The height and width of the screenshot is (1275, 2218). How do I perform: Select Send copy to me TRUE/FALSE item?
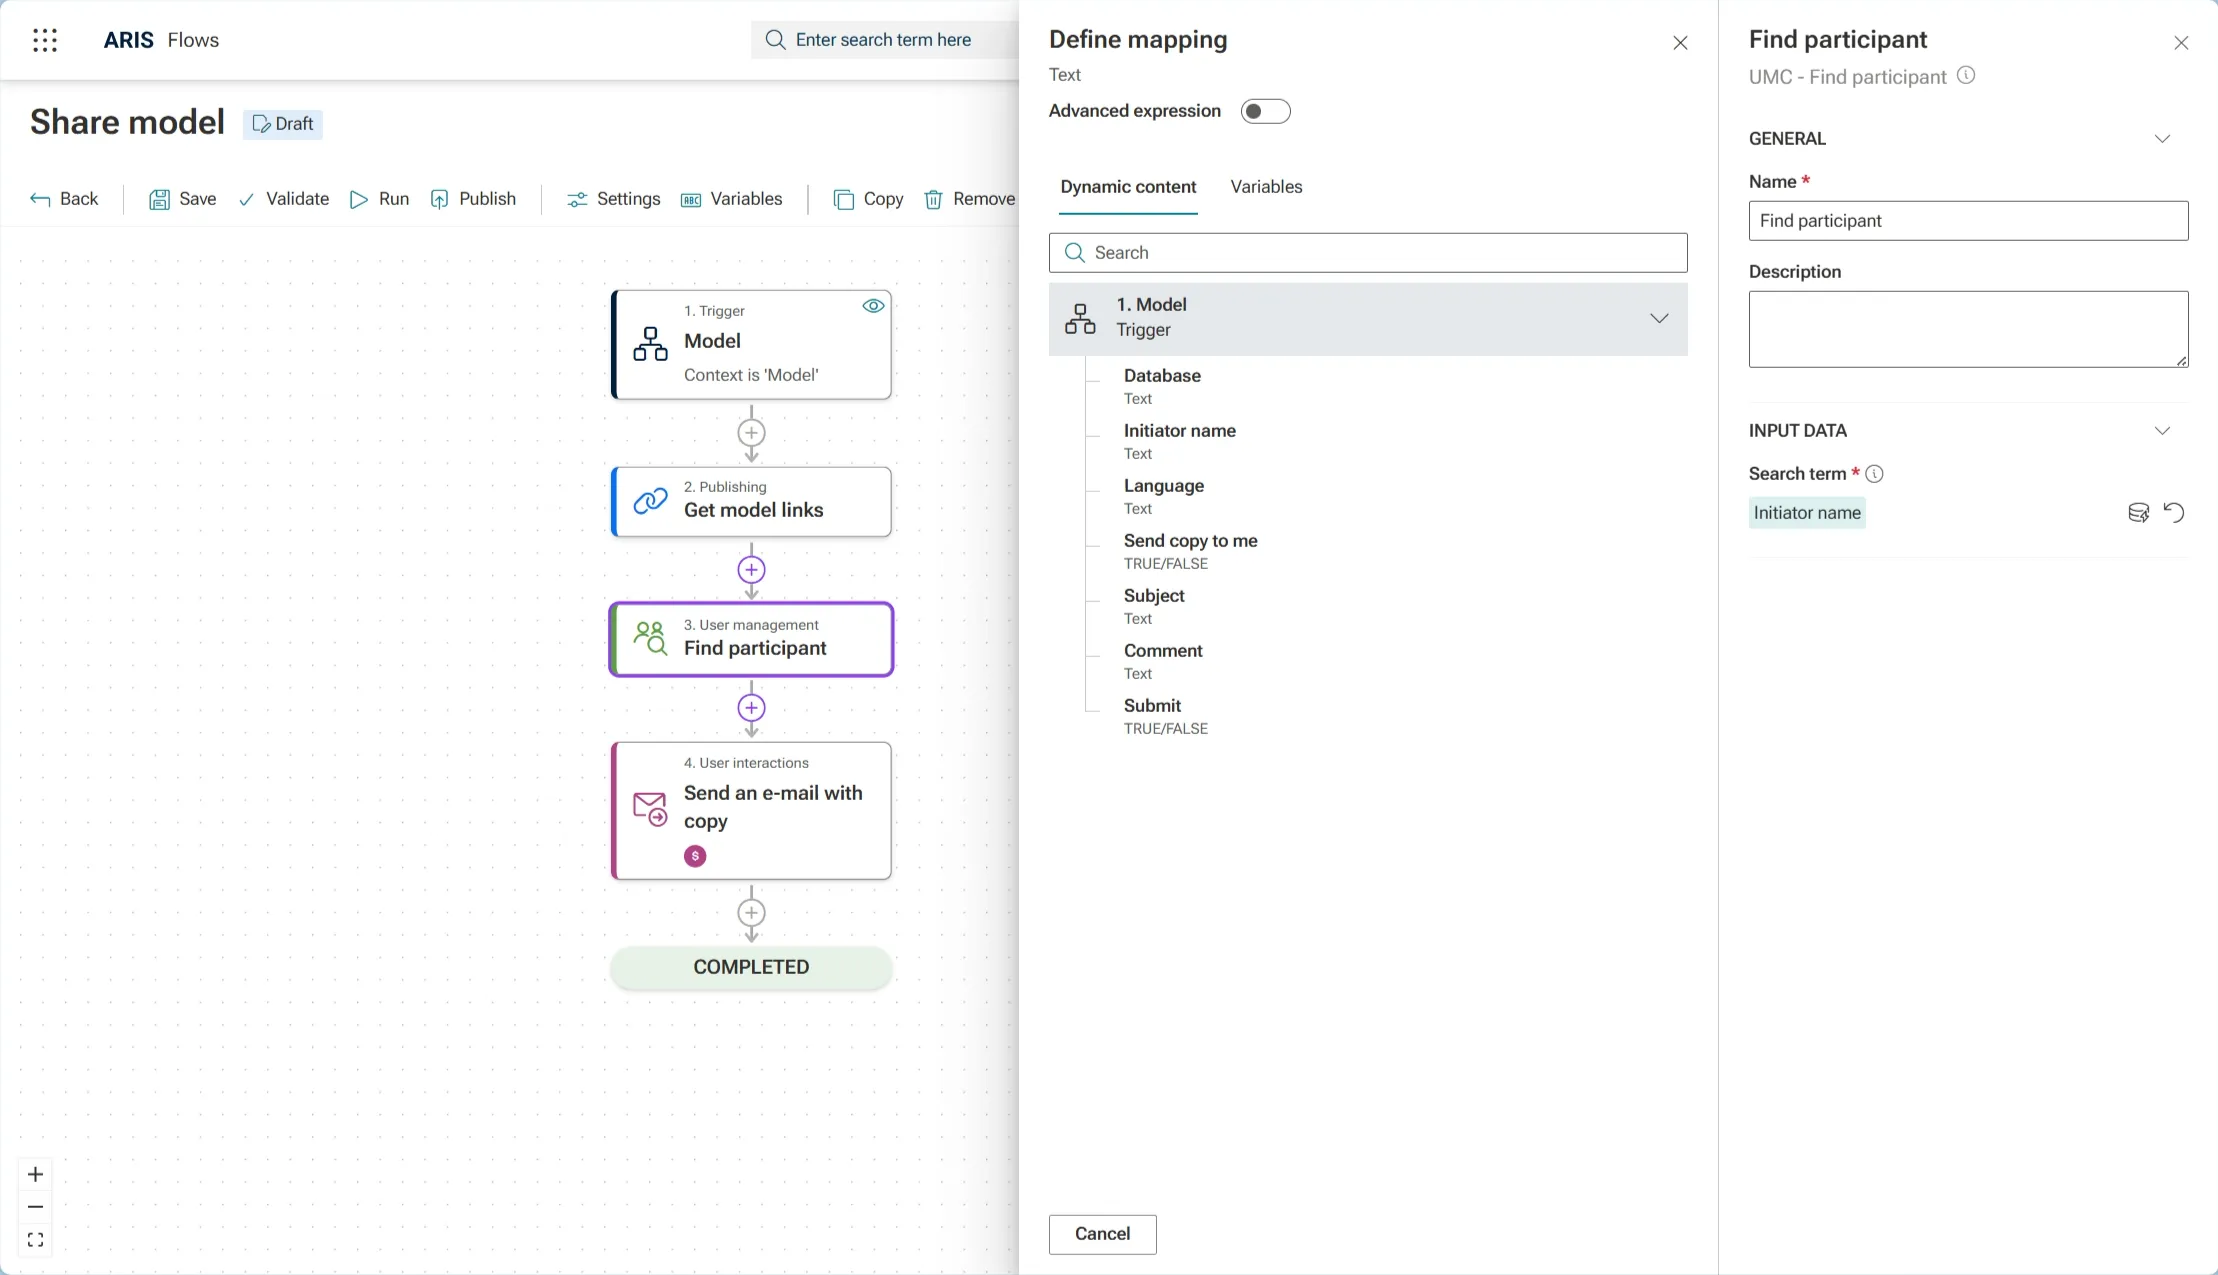tap(1190, 550)
